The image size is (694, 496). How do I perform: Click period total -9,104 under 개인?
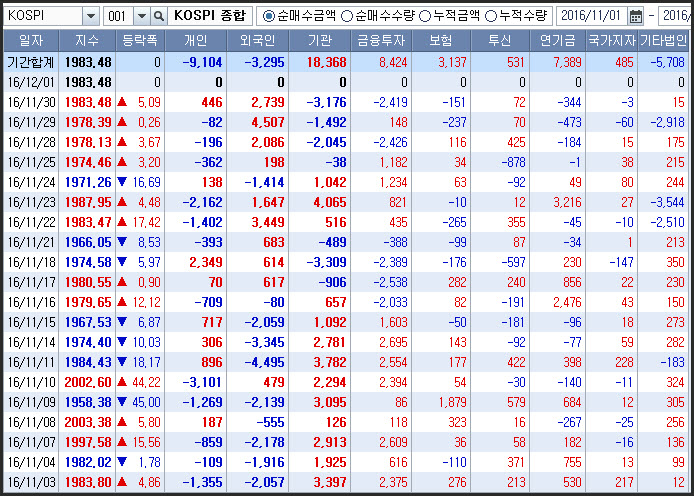(x=203, y=62)
